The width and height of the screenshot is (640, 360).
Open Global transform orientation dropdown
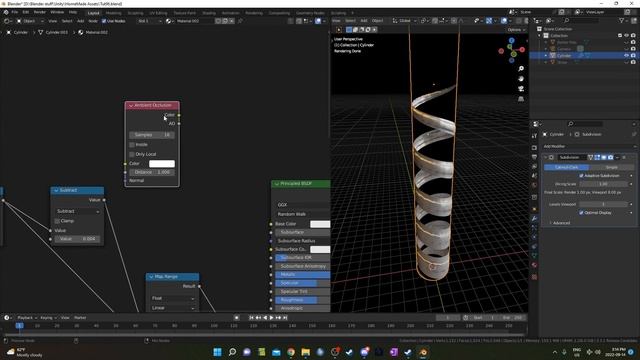[x=404, y=20]
